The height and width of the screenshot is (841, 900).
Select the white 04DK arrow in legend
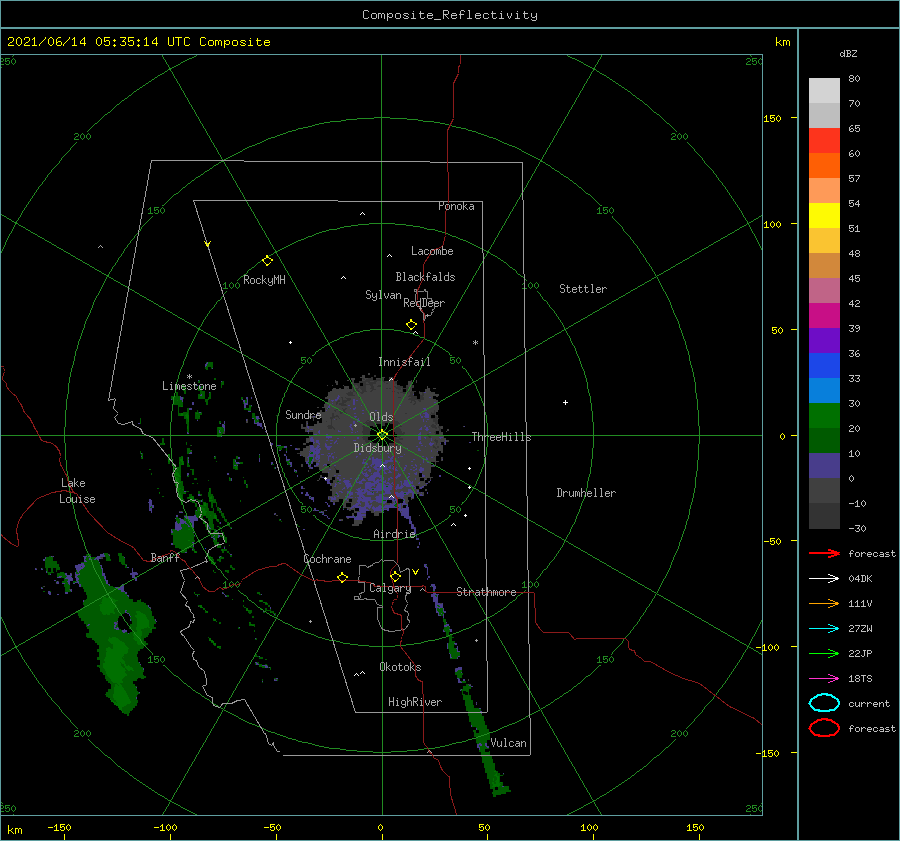pos(824,579)
